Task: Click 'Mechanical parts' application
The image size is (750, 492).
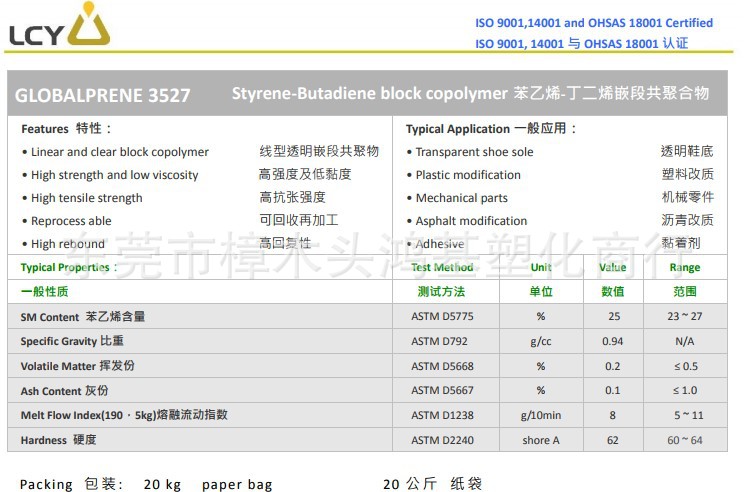Action: coord(462,198)
